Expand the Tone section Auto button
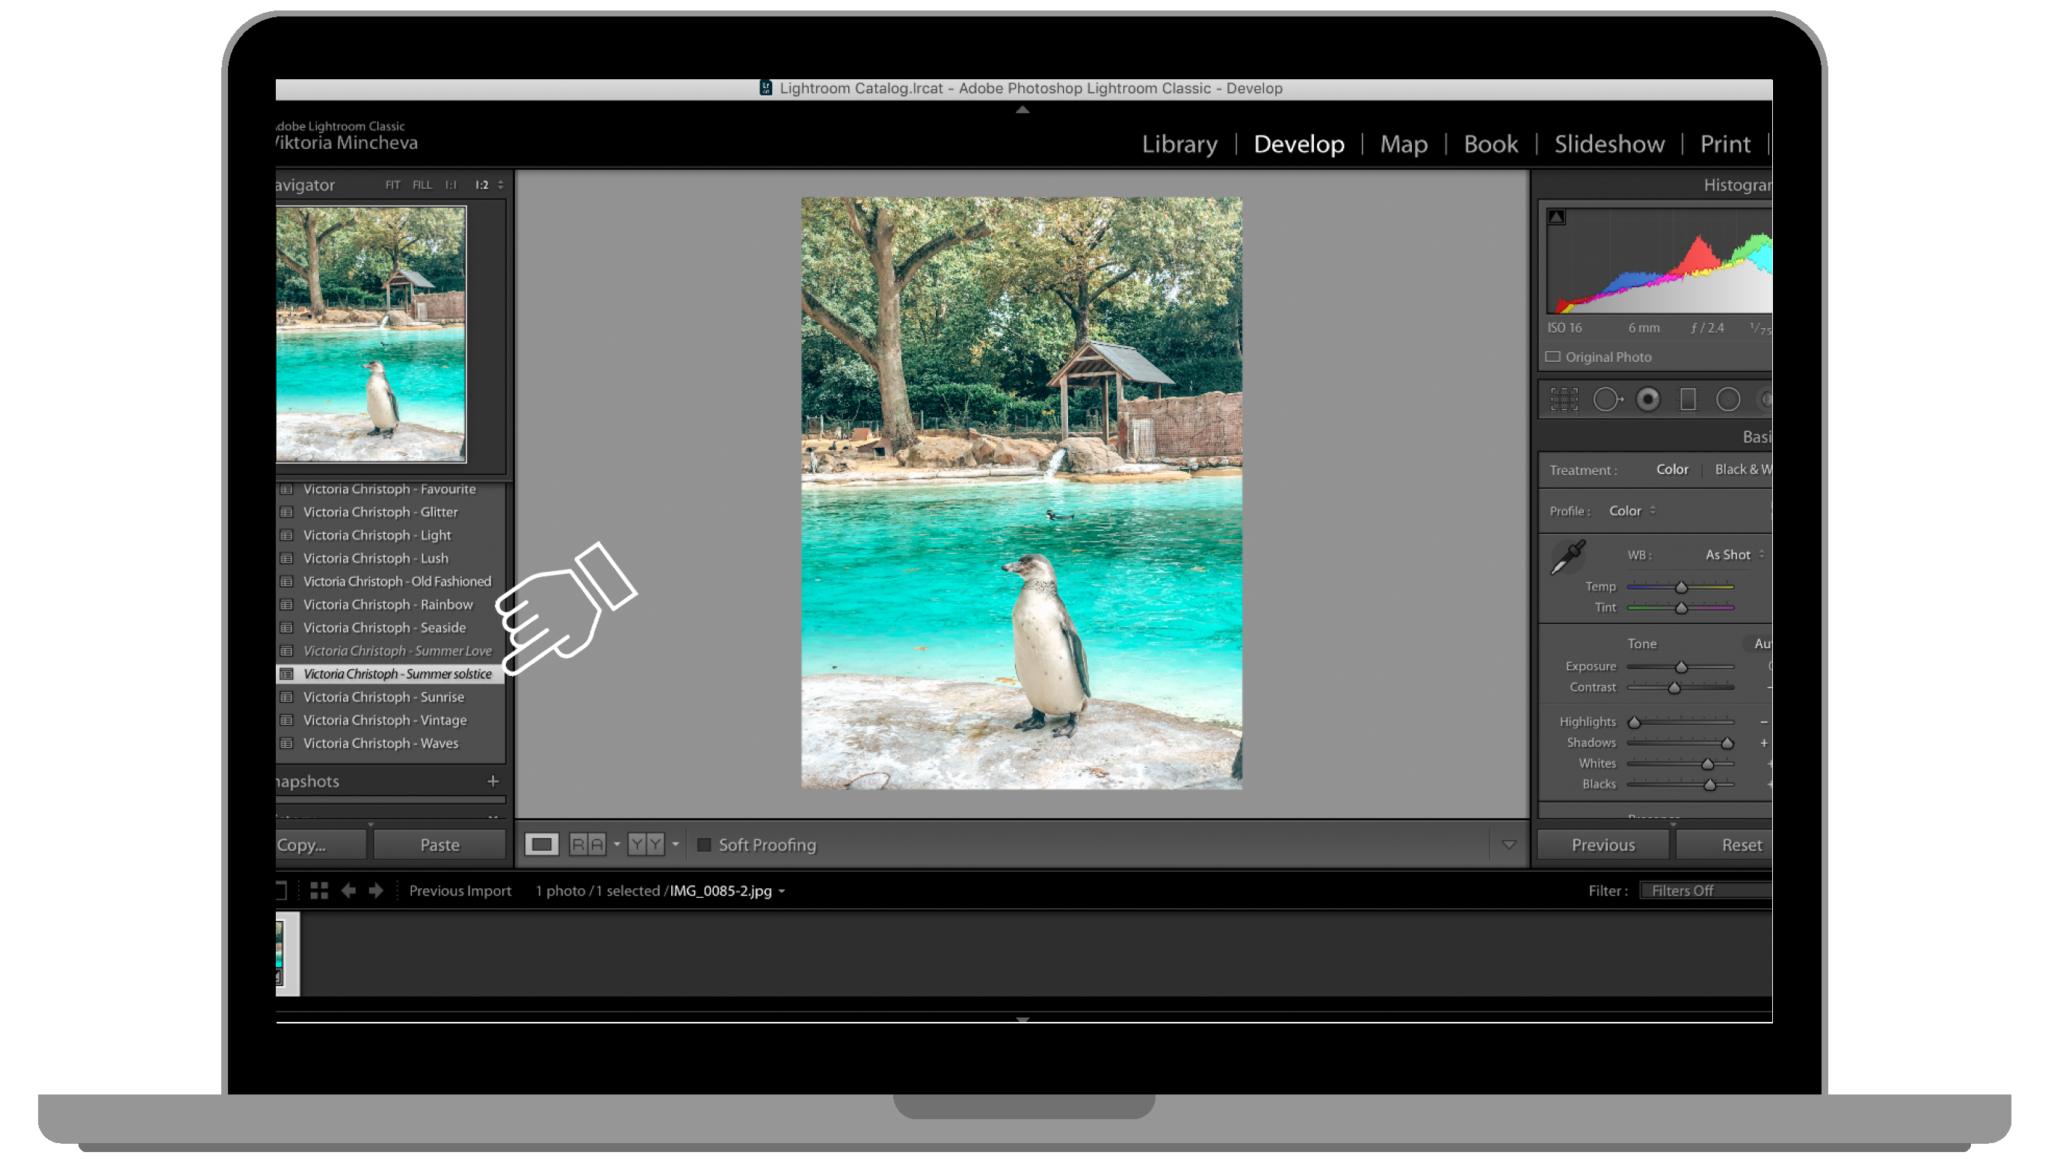The image size is (2048, 1161). pos(1760,643)
